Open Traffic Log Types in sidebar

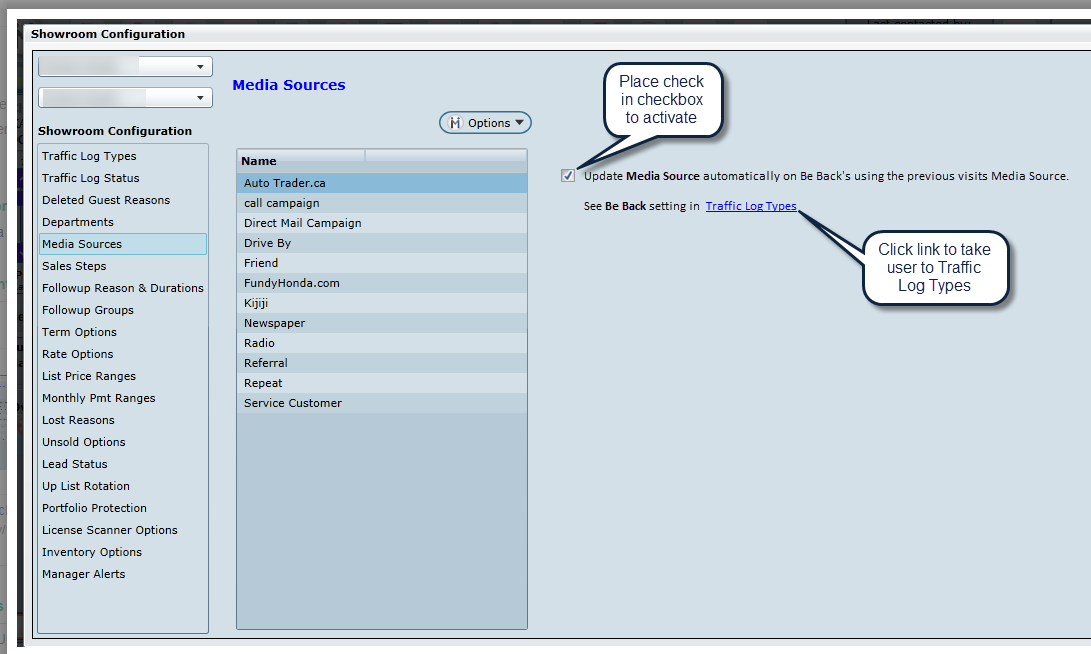tap(89, 156)
